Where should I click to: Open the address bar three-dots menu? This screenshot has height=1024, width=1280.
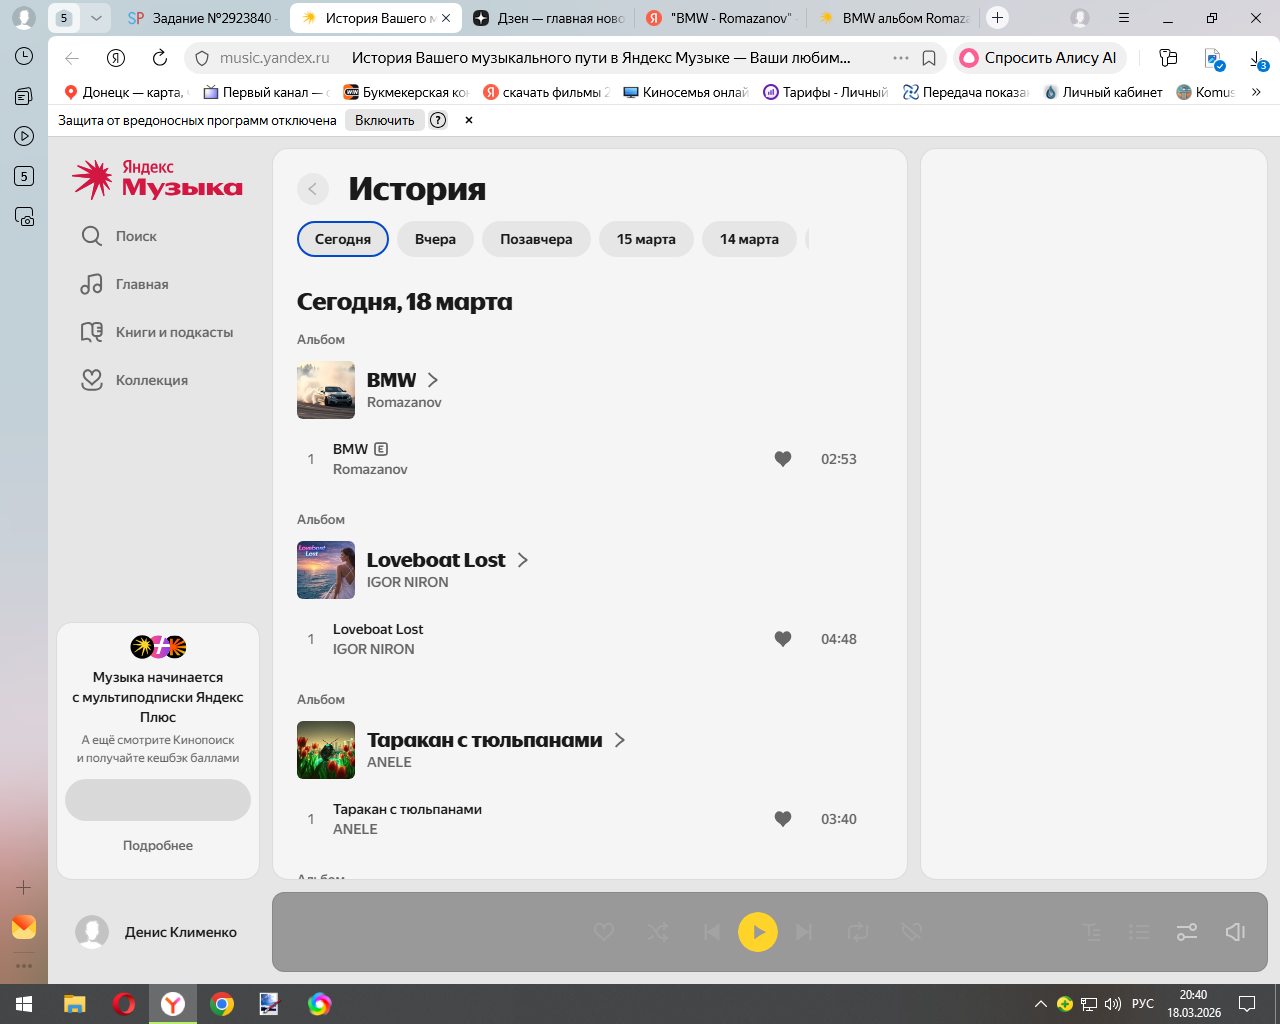point(901,58)
